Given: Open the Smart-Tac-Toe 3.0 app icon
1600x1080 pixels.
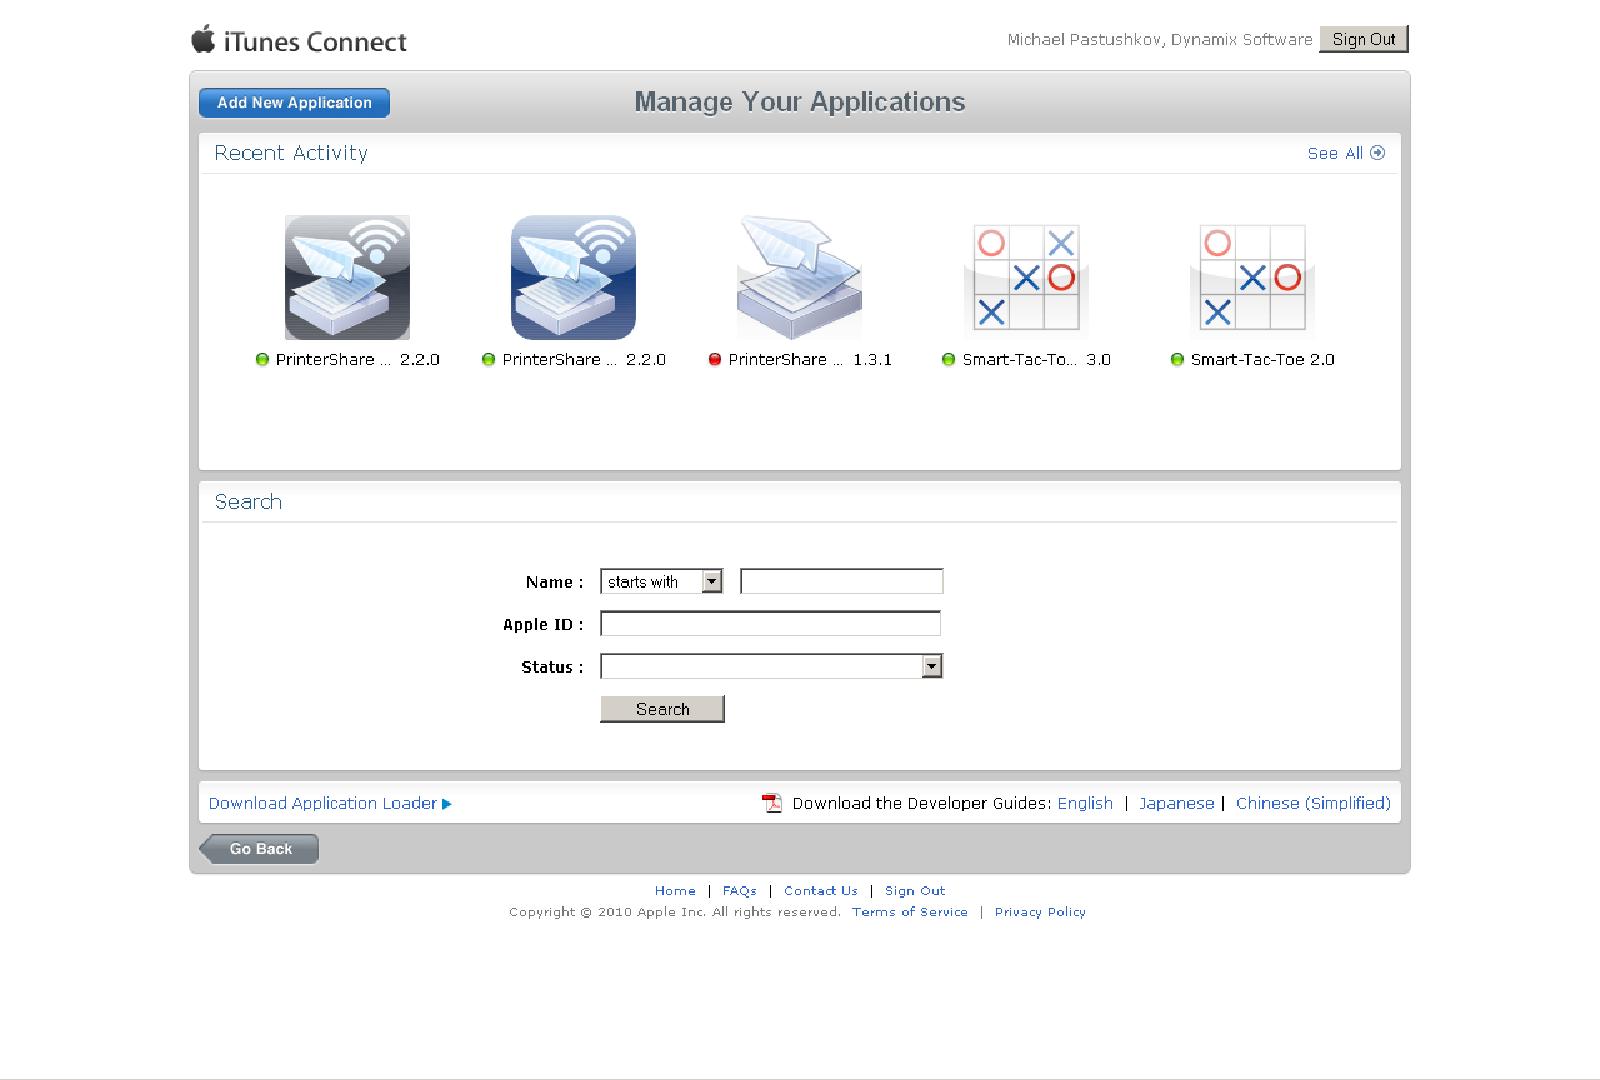Looking at the screenshot, I should click(x=1026, y=278).
